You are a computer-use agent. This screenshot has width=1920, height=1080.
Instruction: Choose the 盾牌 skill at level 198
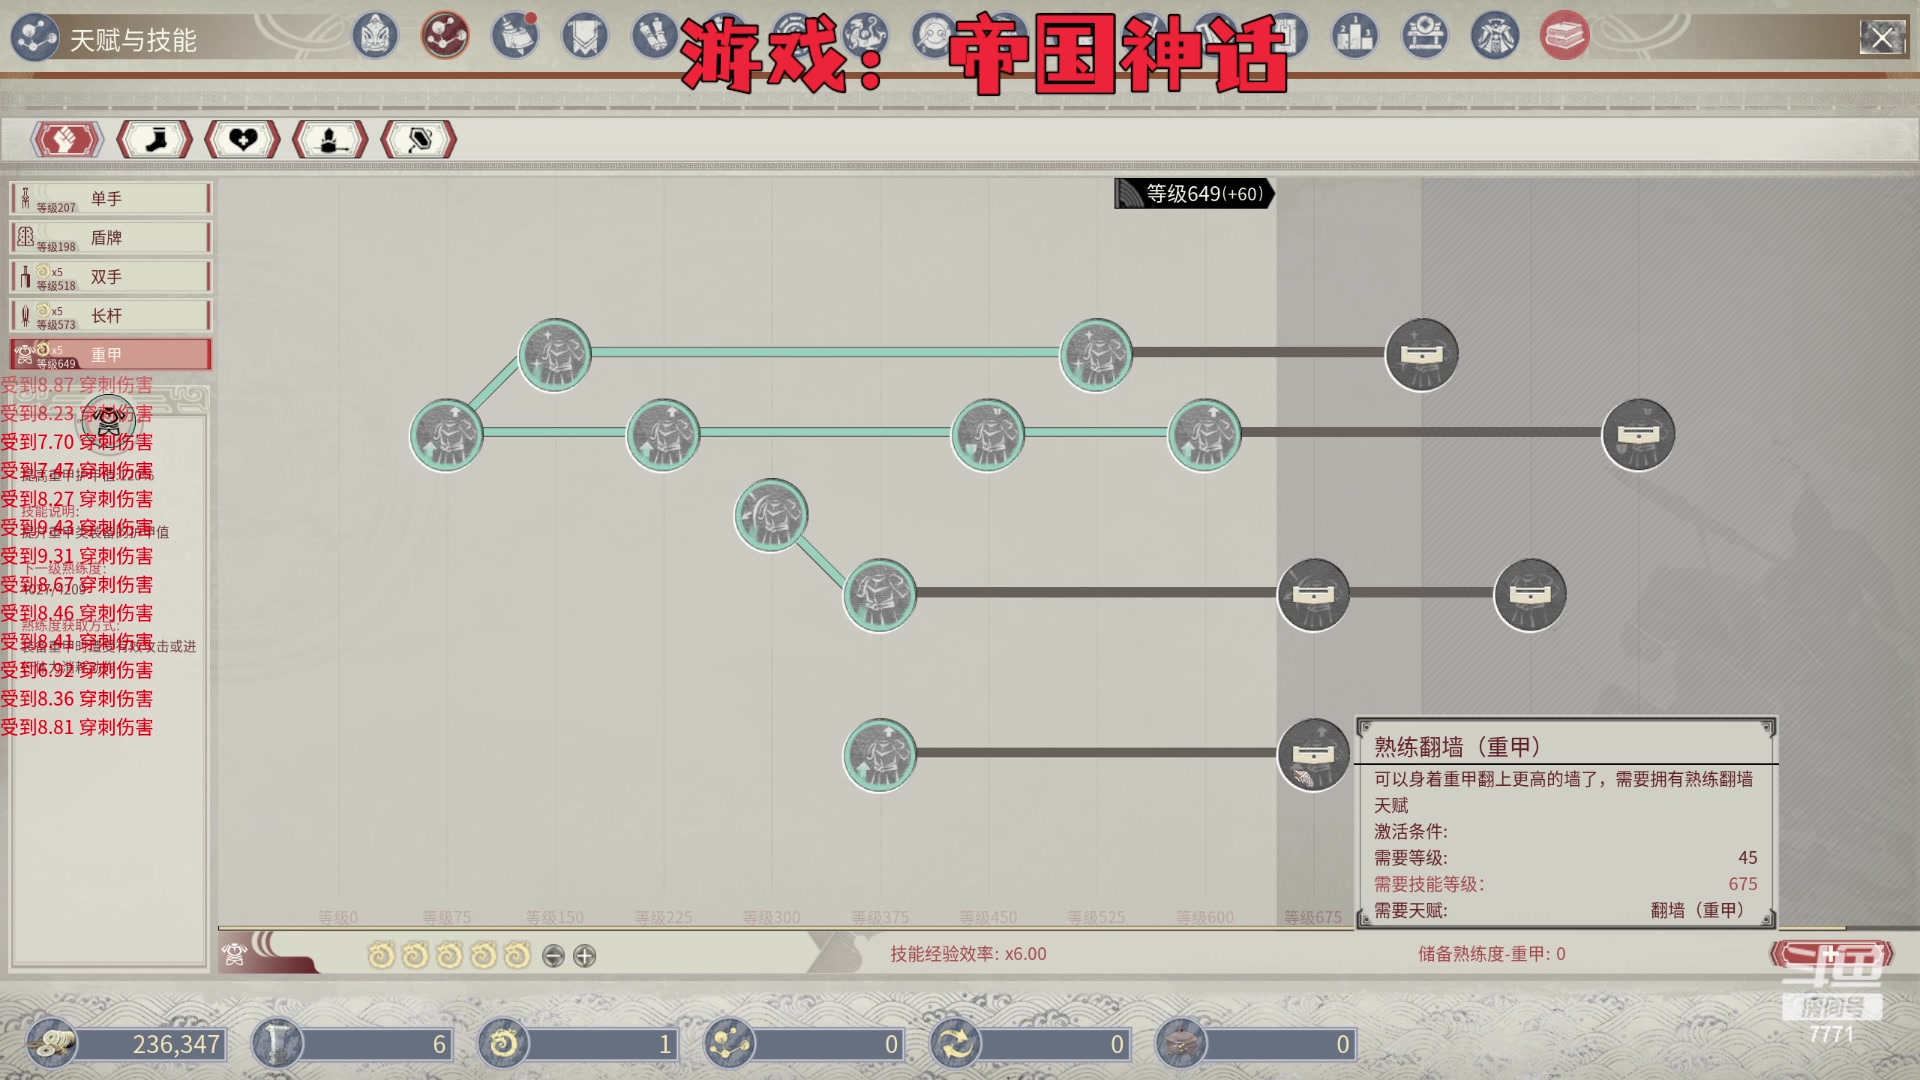pyautogui.click(x=110, y=238)
